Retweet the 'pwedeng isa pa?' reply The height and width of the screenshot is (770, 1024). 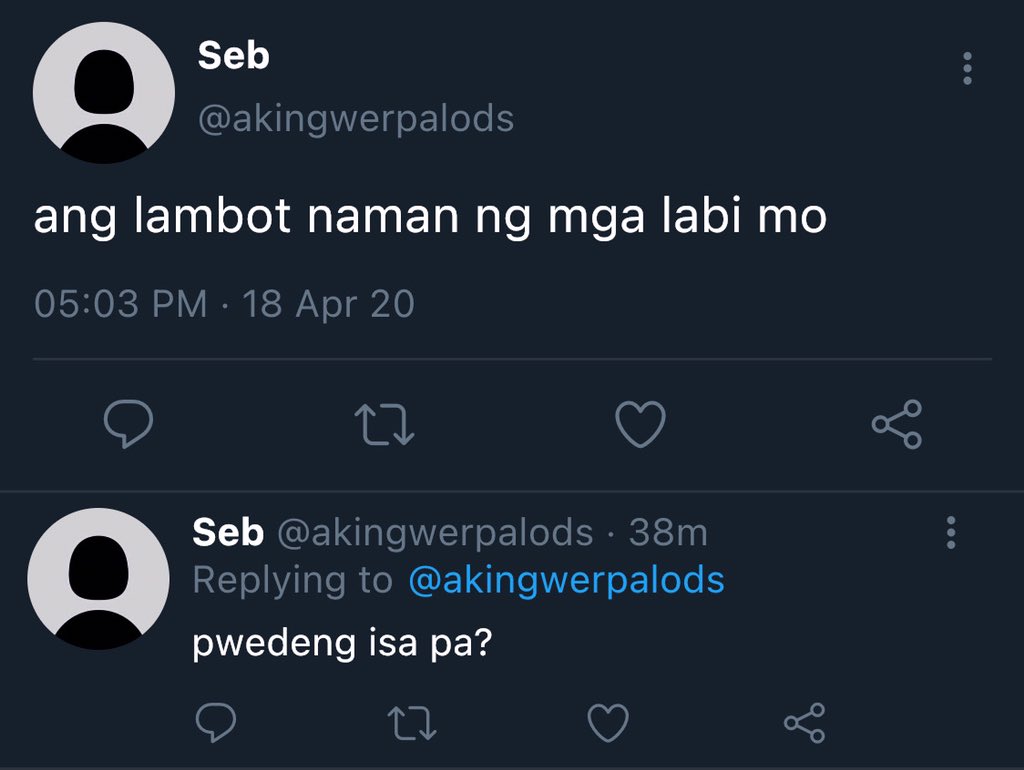click(411, 723)
